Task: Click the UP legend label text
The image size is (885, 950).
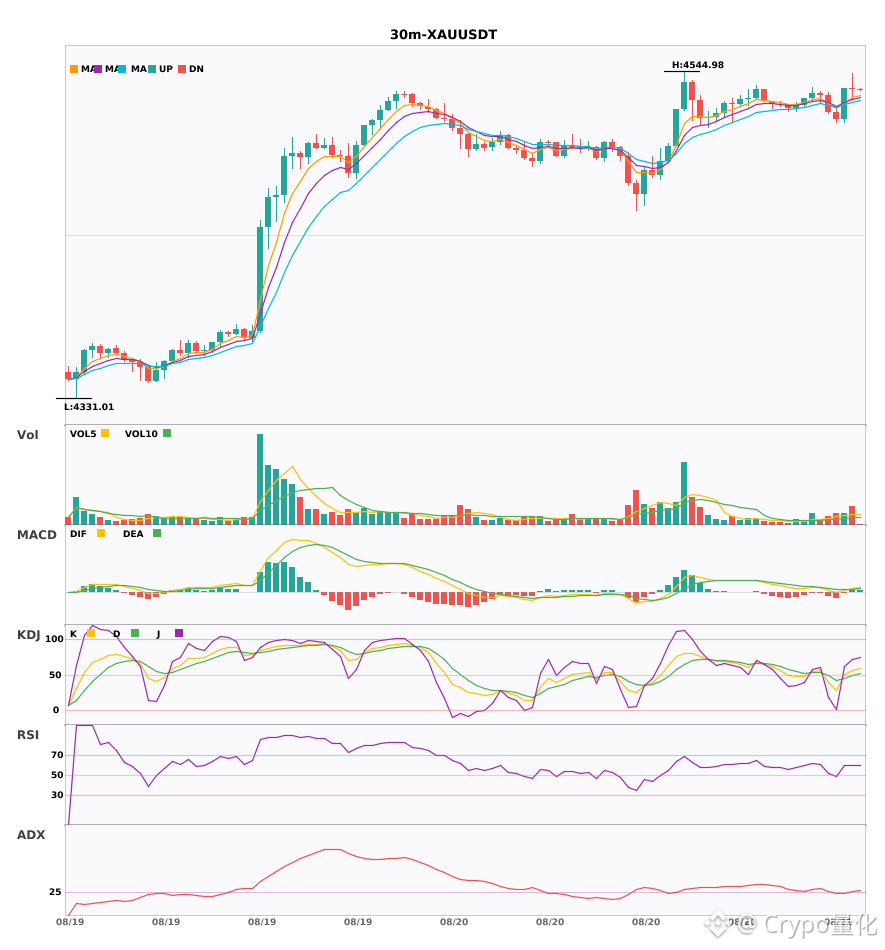Action: pyautogui.click(x=166, y=69)
